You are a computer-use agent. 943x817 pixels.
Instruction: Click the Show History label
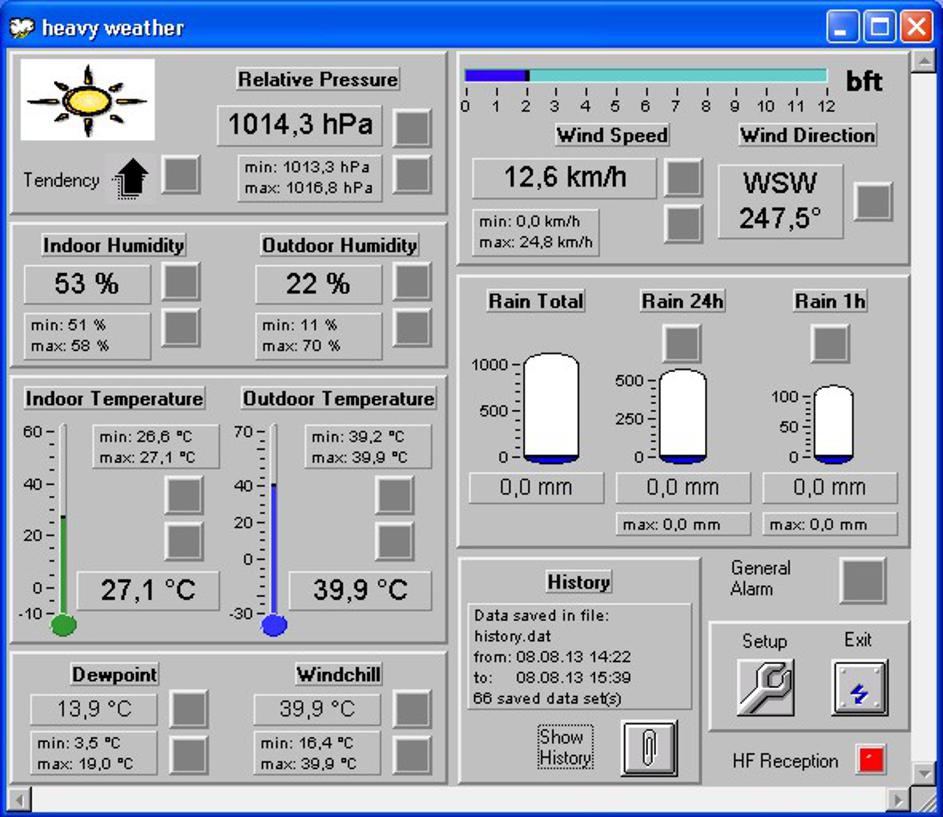[x=565, y=747]
